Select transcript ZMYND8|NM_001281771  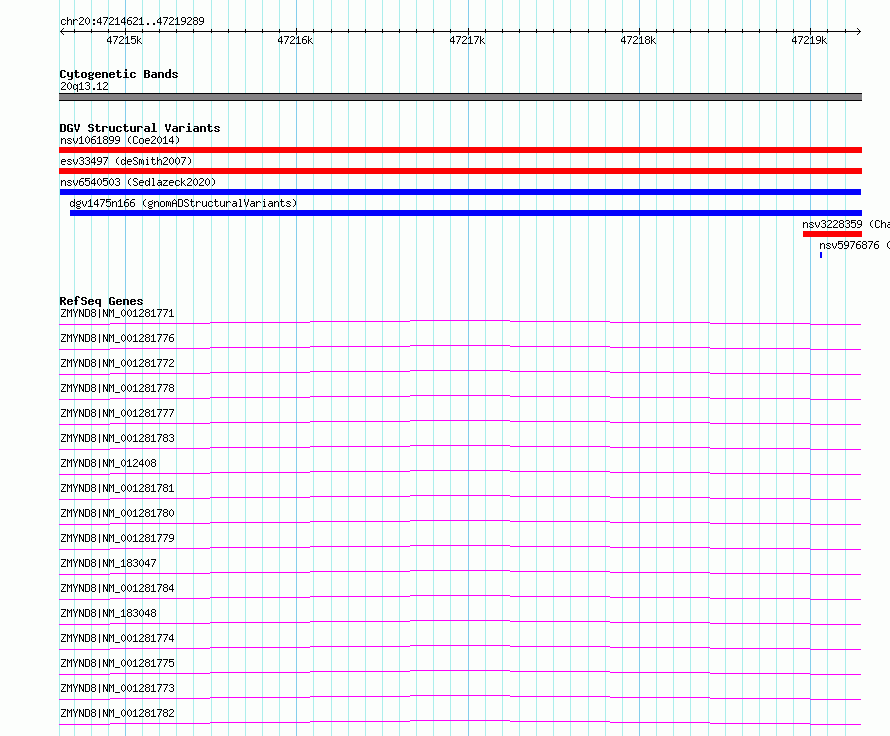pos(117,313)
